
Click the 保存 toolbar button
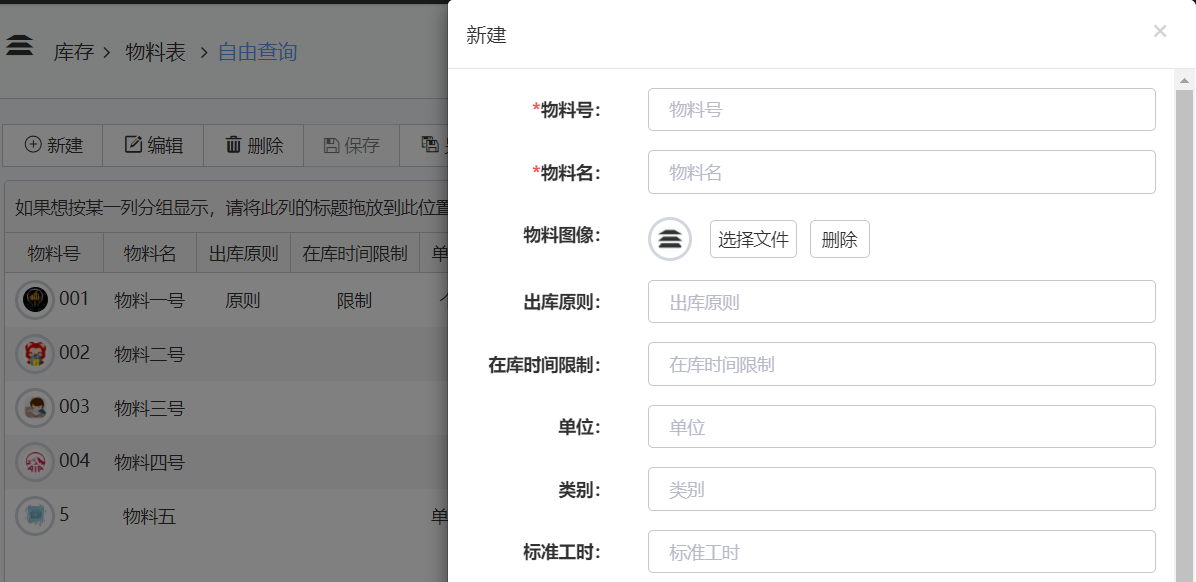tap(351, 145)
